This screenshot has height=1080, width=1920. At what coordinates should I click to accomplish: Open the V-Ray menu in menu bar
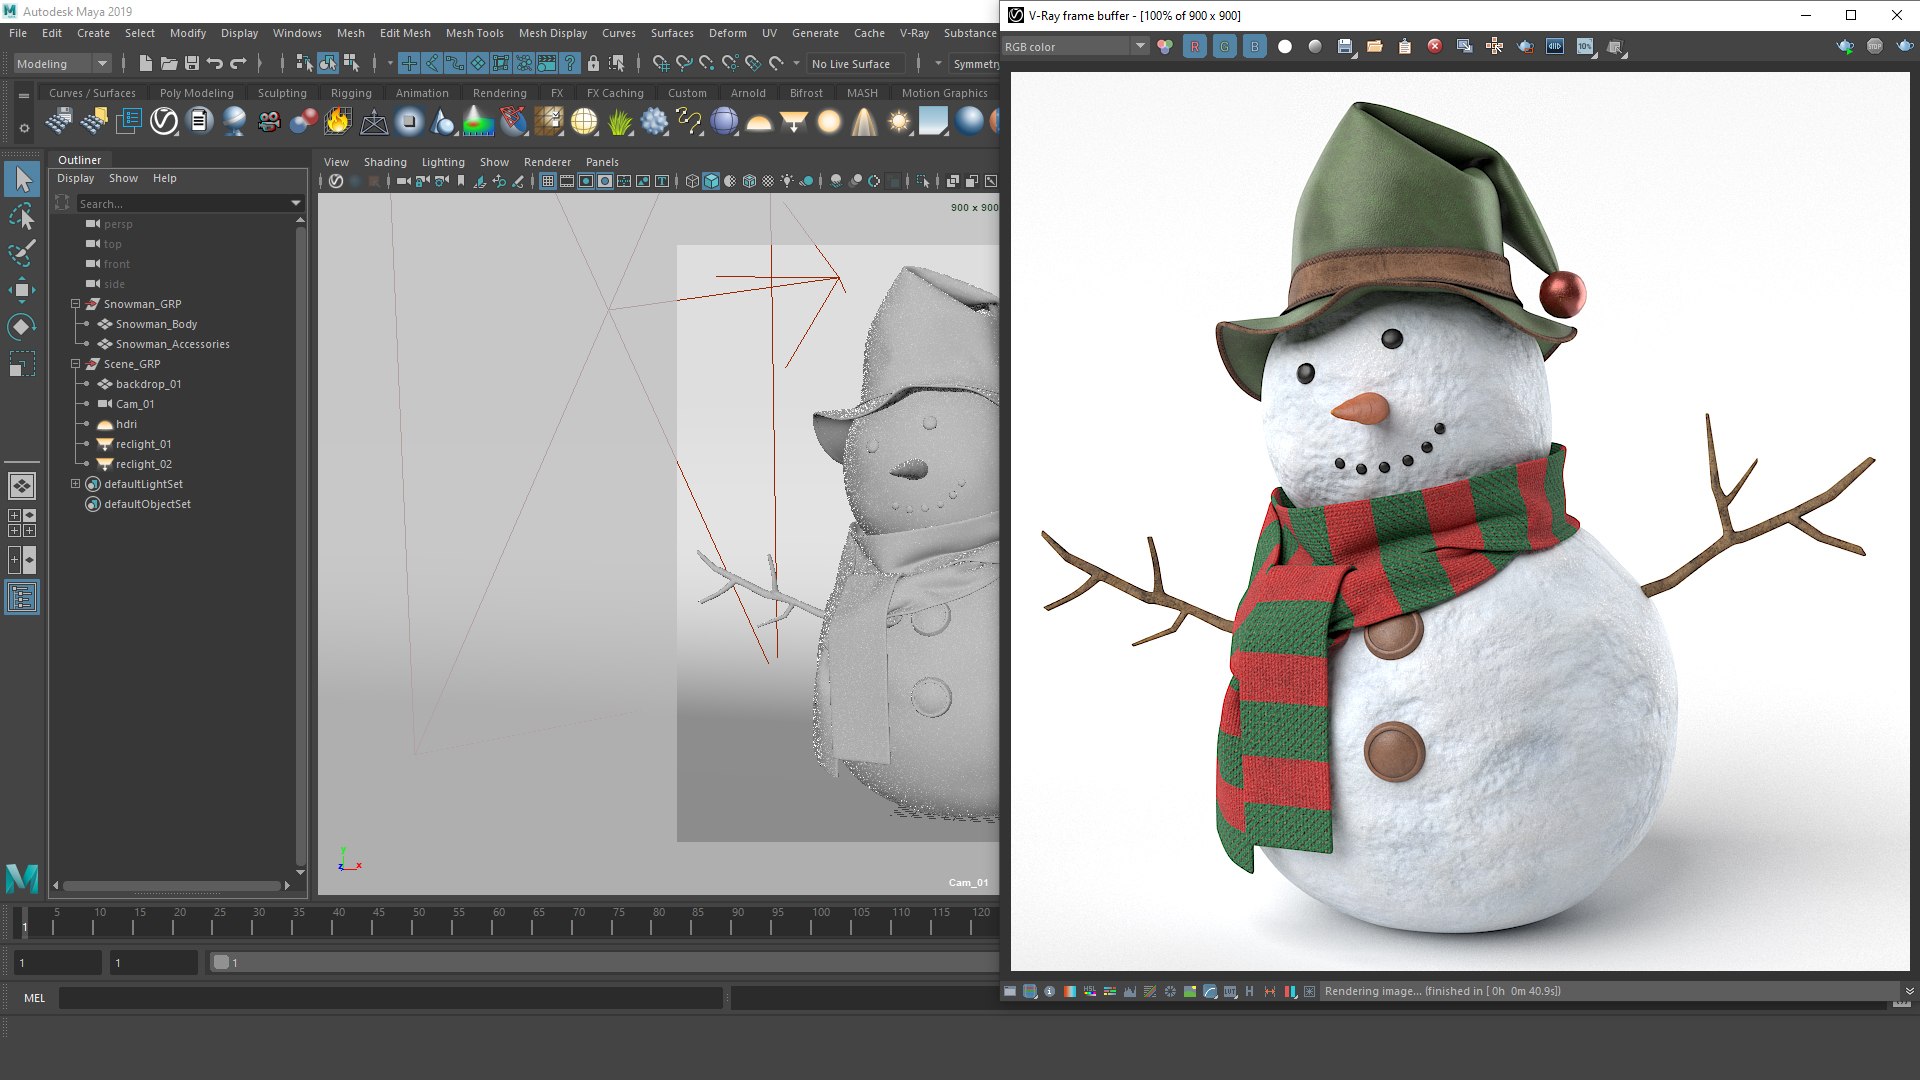[x=914, y=33]
